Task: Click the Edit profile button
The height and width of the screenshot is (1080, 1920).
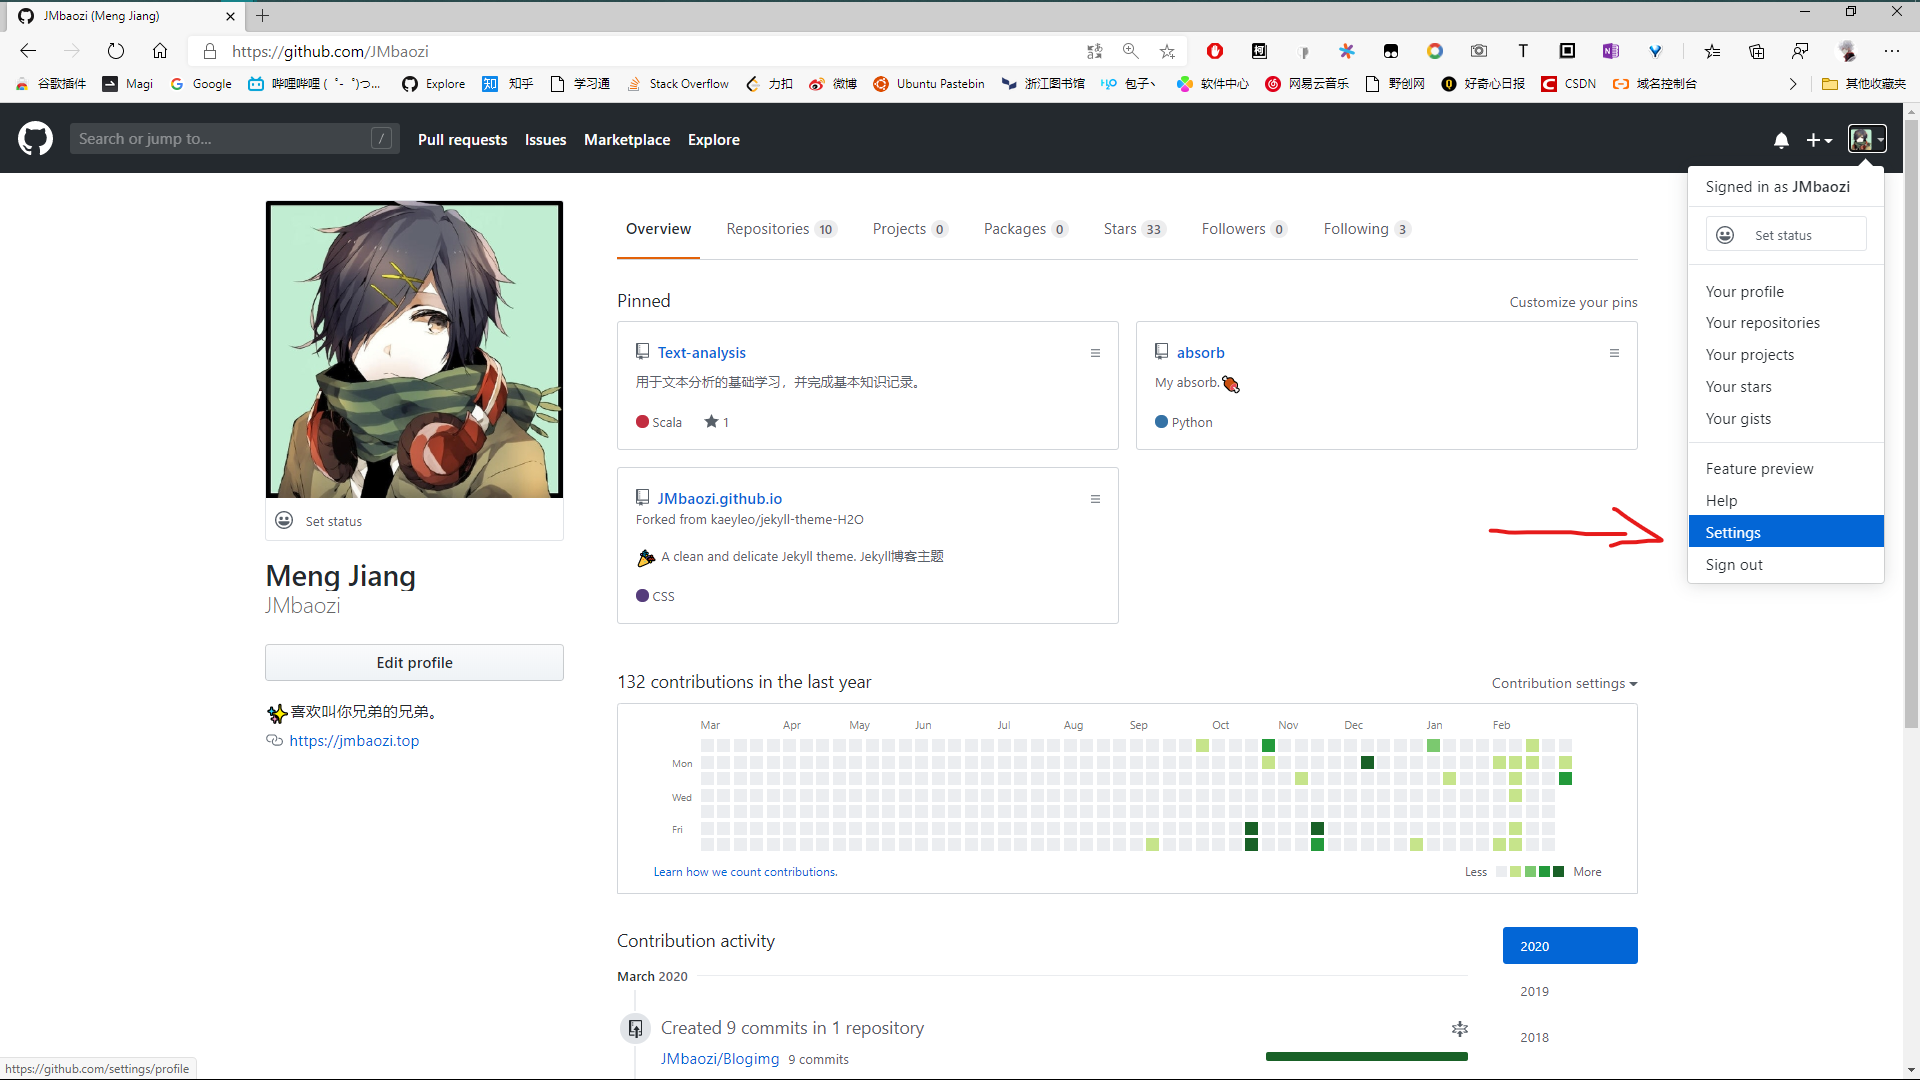Action: [414, 662]
